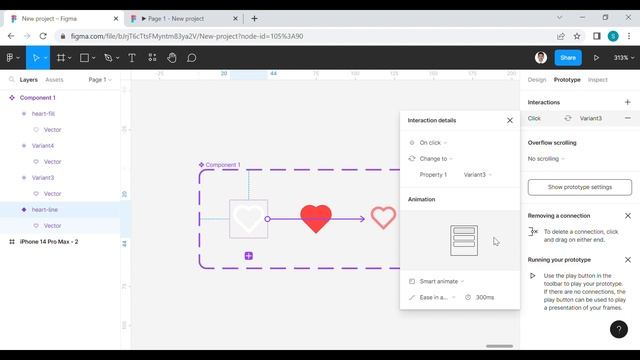This screenshot has width=640, height=360.
Task: Click the Share button
Action: pyautogui.click(x=568, y=58)
